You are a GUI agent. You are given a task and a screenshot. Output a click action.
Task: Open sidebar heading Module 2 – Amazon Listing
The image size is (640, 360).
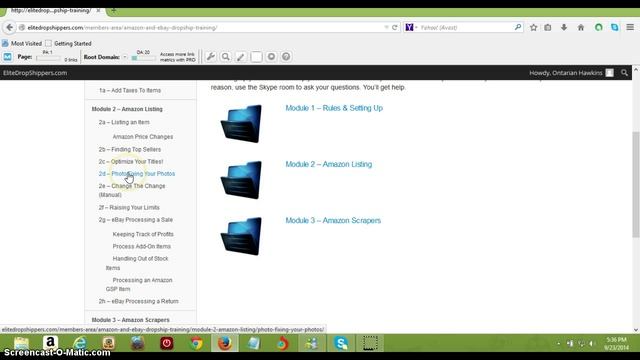[x=127, y=109]
